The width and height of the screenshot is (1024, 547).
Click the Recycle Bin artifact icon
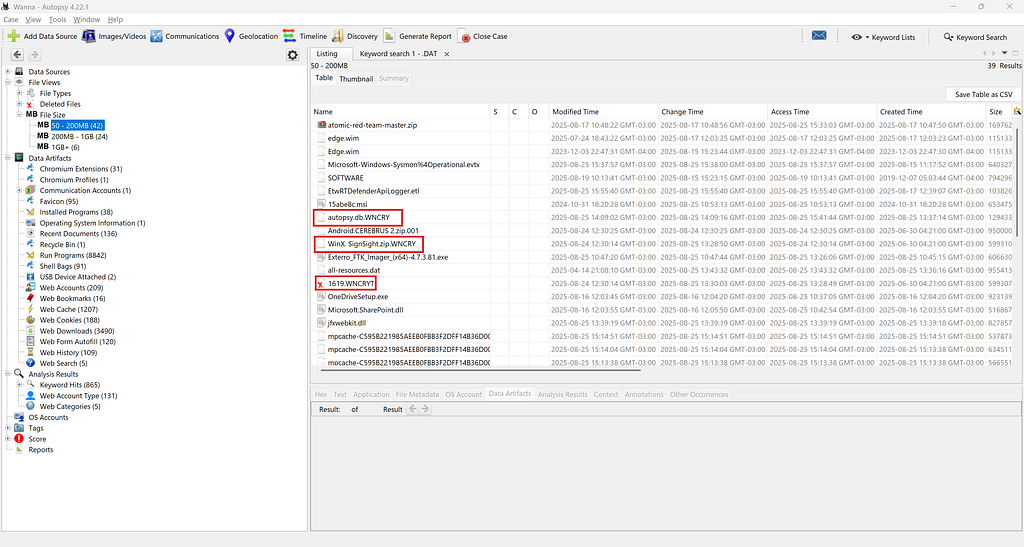tap(30, 244)
